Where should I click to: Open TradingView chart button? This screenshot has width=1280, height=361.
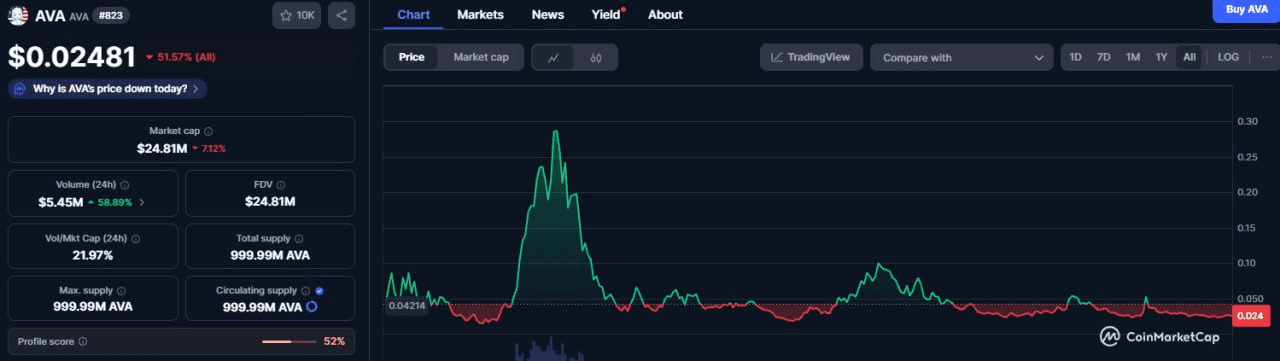pyautogui.click(x=811, y=57)
